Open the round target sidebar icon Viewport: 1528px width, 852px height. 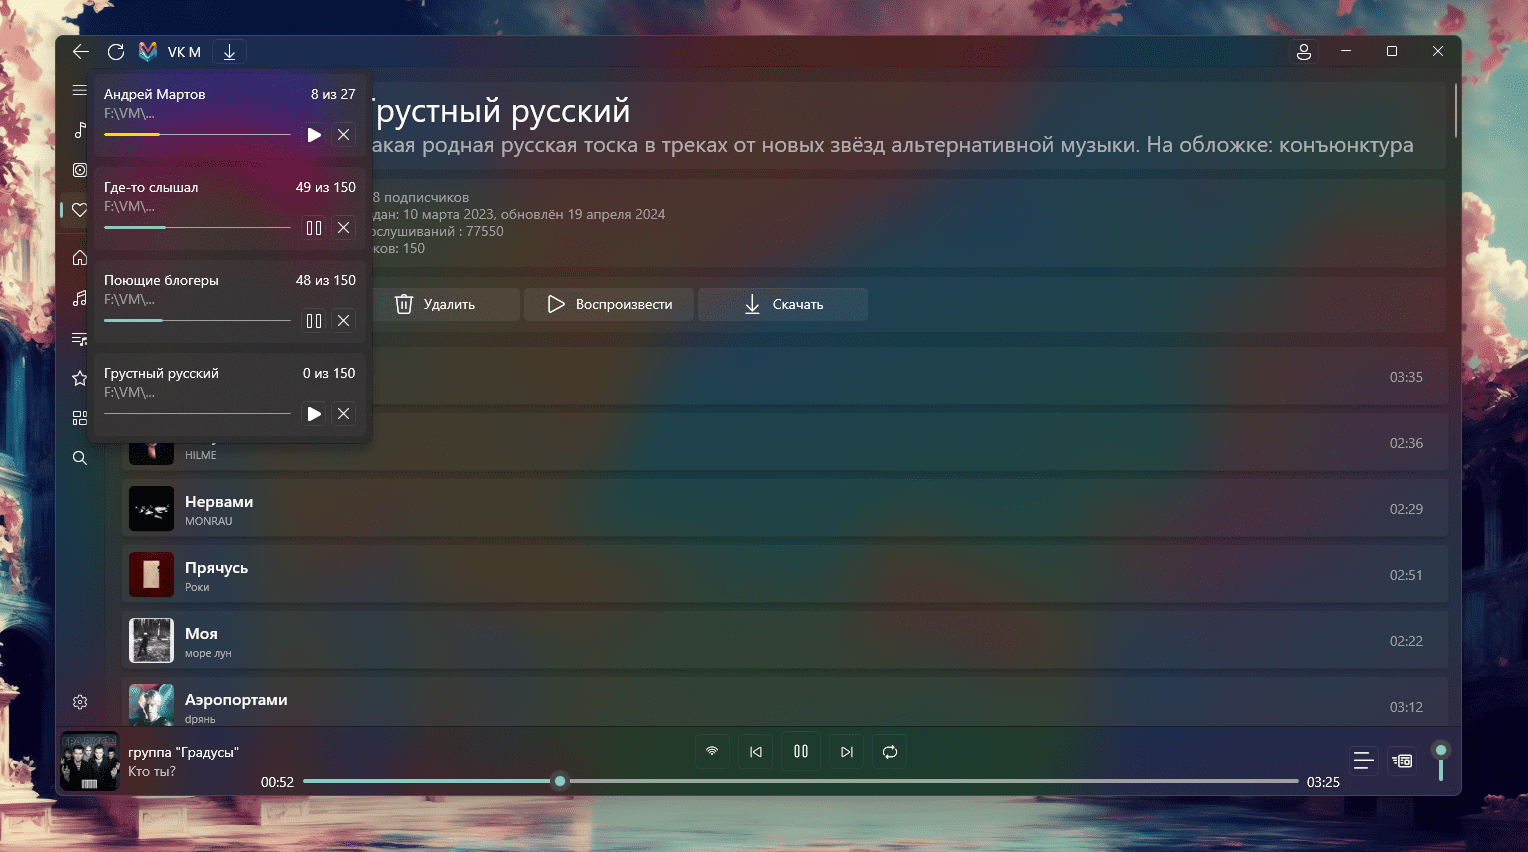pyautogui.click(x=79, y=170)
